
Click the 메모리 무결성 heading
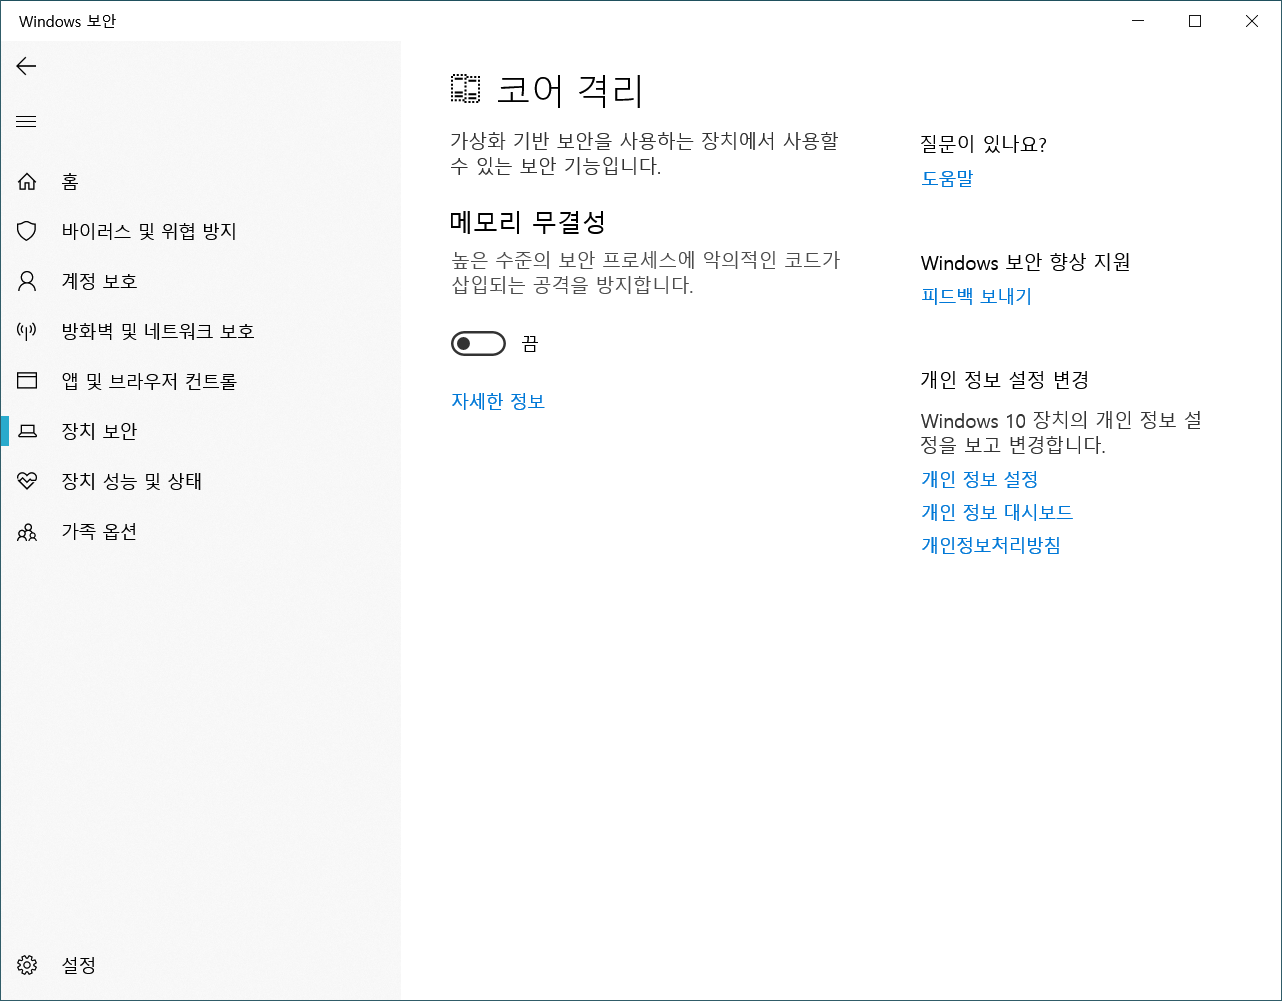528,221
